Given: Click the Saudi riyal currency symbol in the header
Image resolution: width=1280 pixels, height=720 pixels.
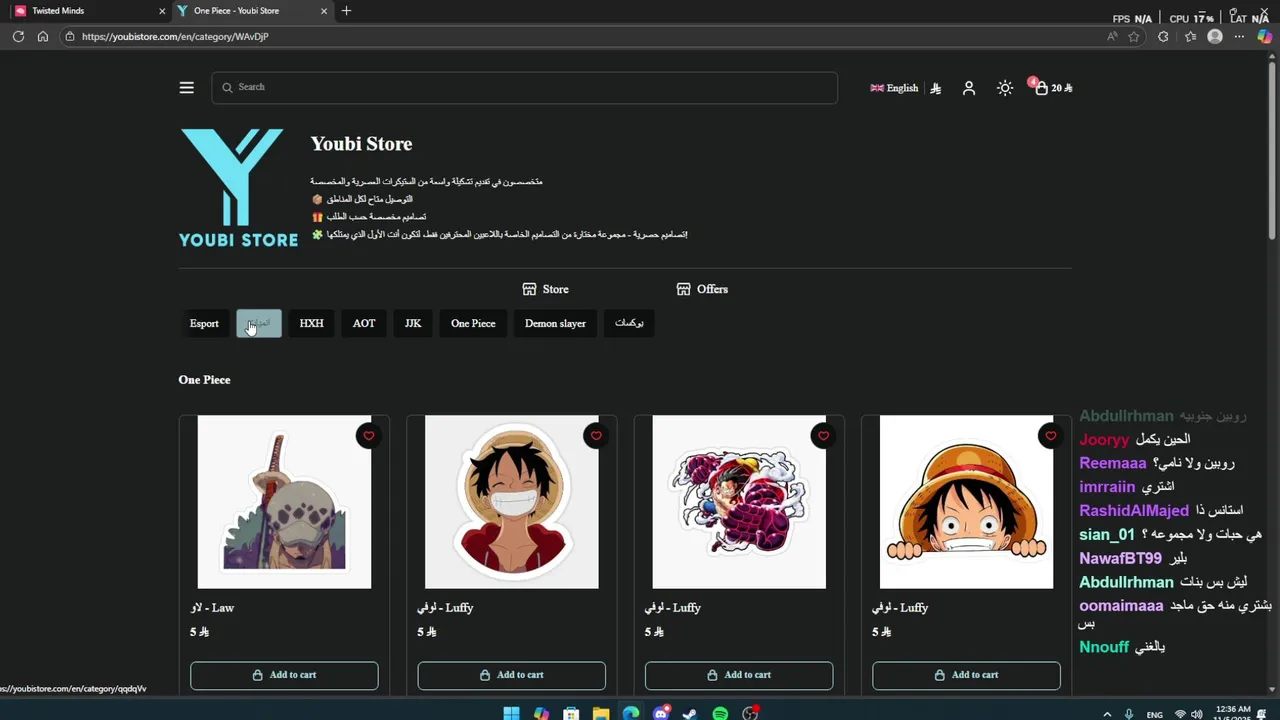Looking at the screenshot, I should [936, 88].
